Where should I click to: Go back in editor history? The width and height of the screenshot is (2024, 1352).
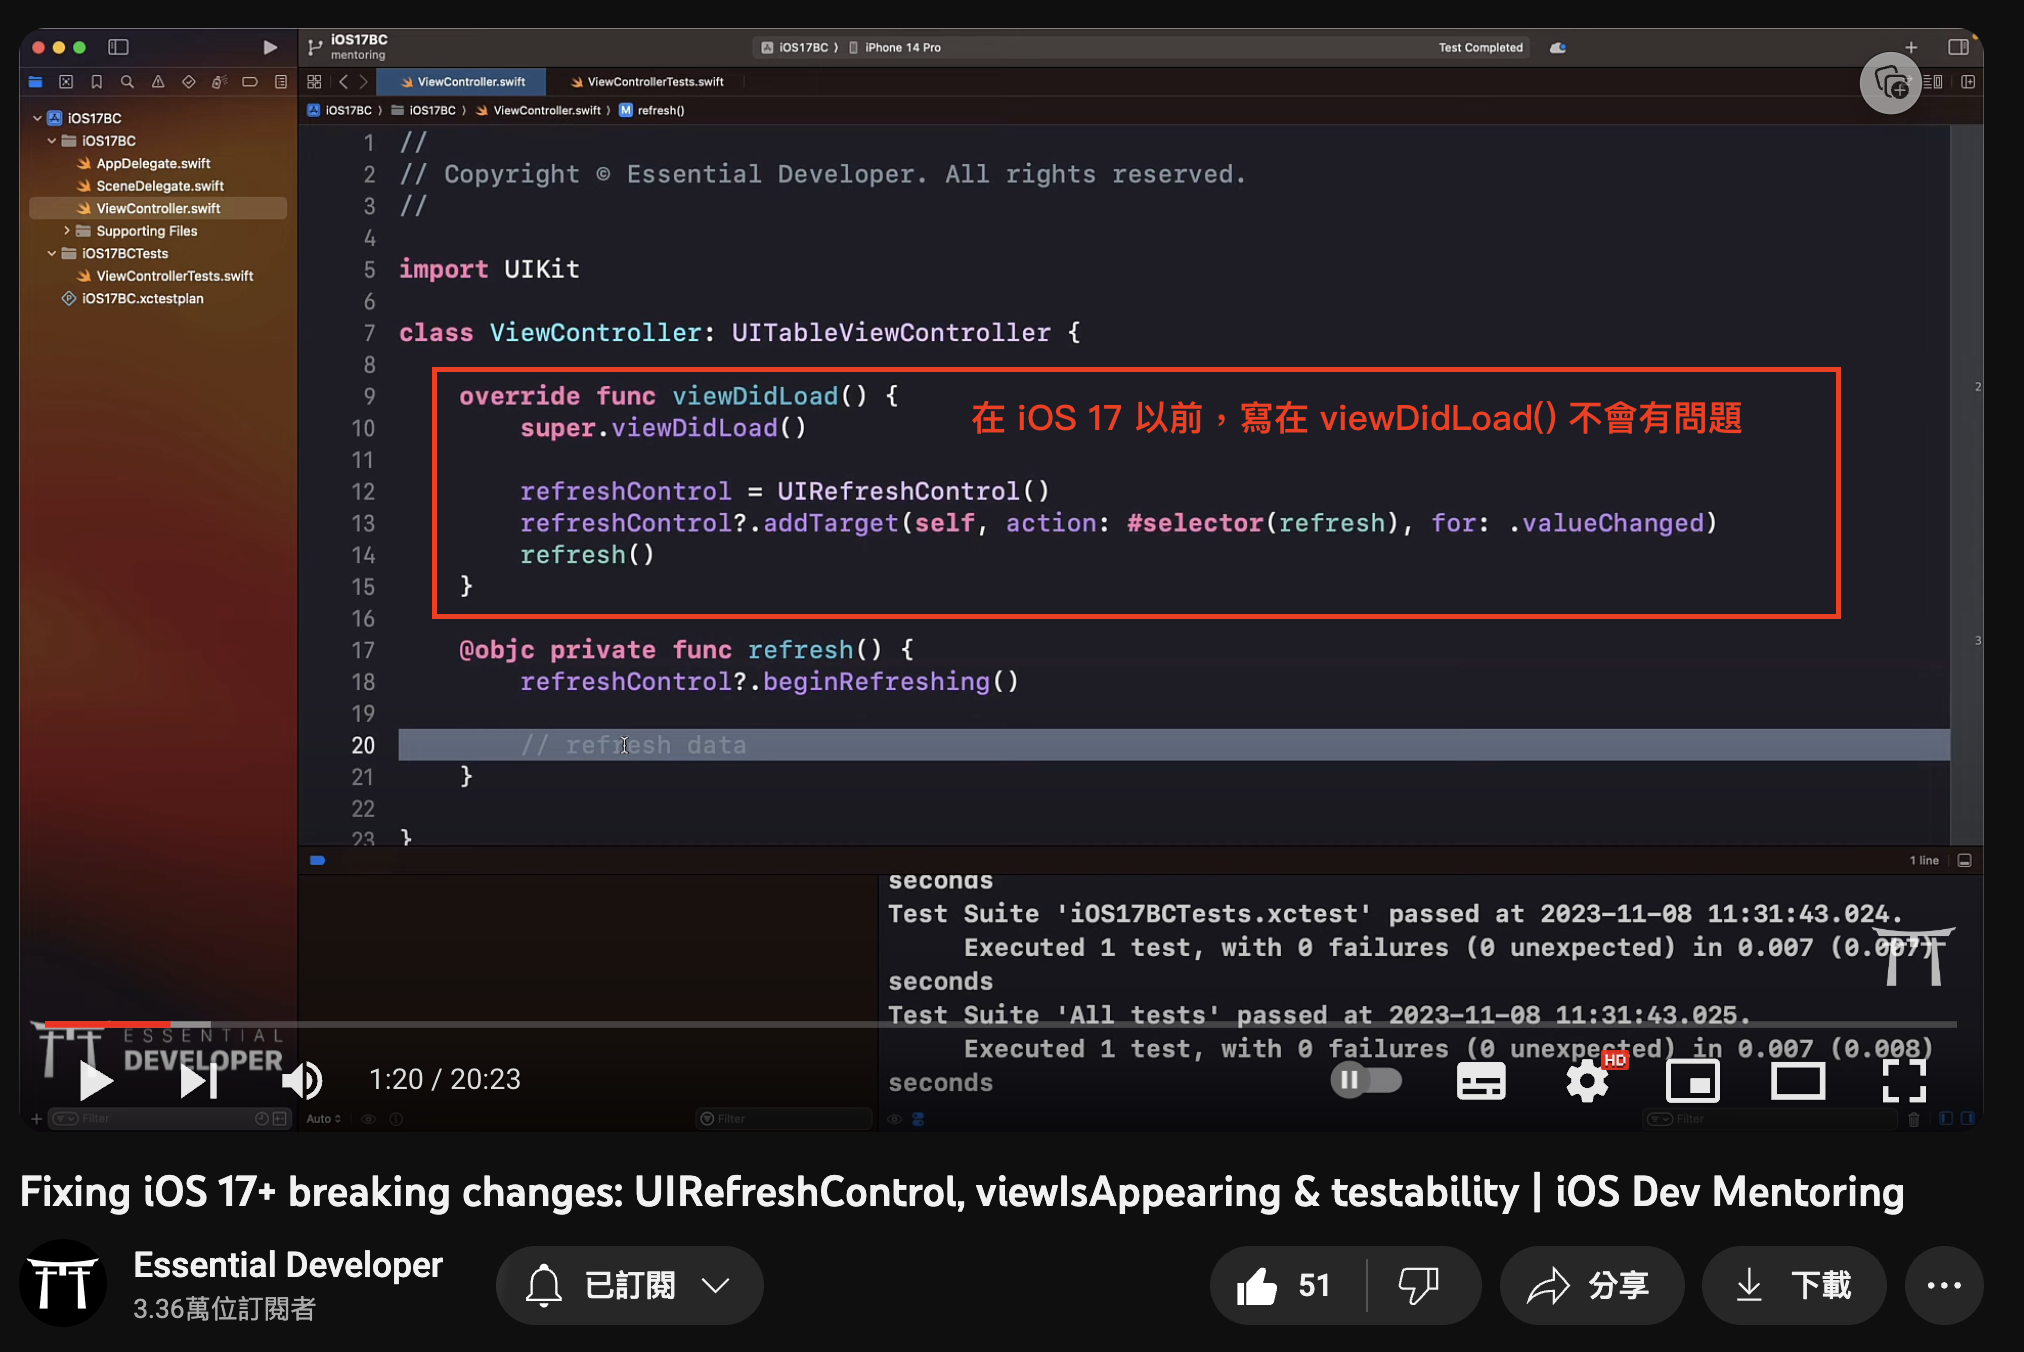pos(343,82)
